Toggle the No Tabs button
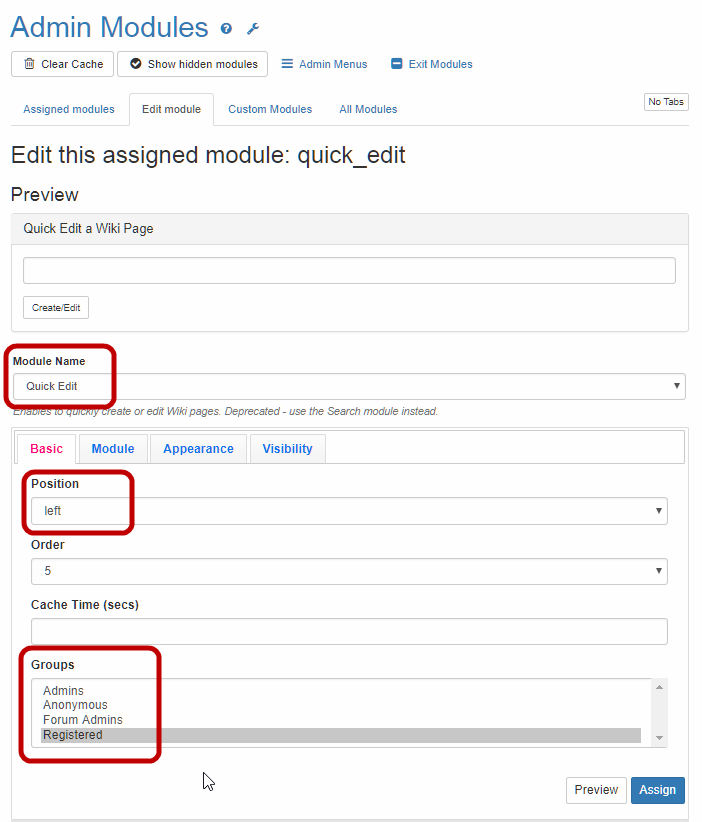 [666, 102]
